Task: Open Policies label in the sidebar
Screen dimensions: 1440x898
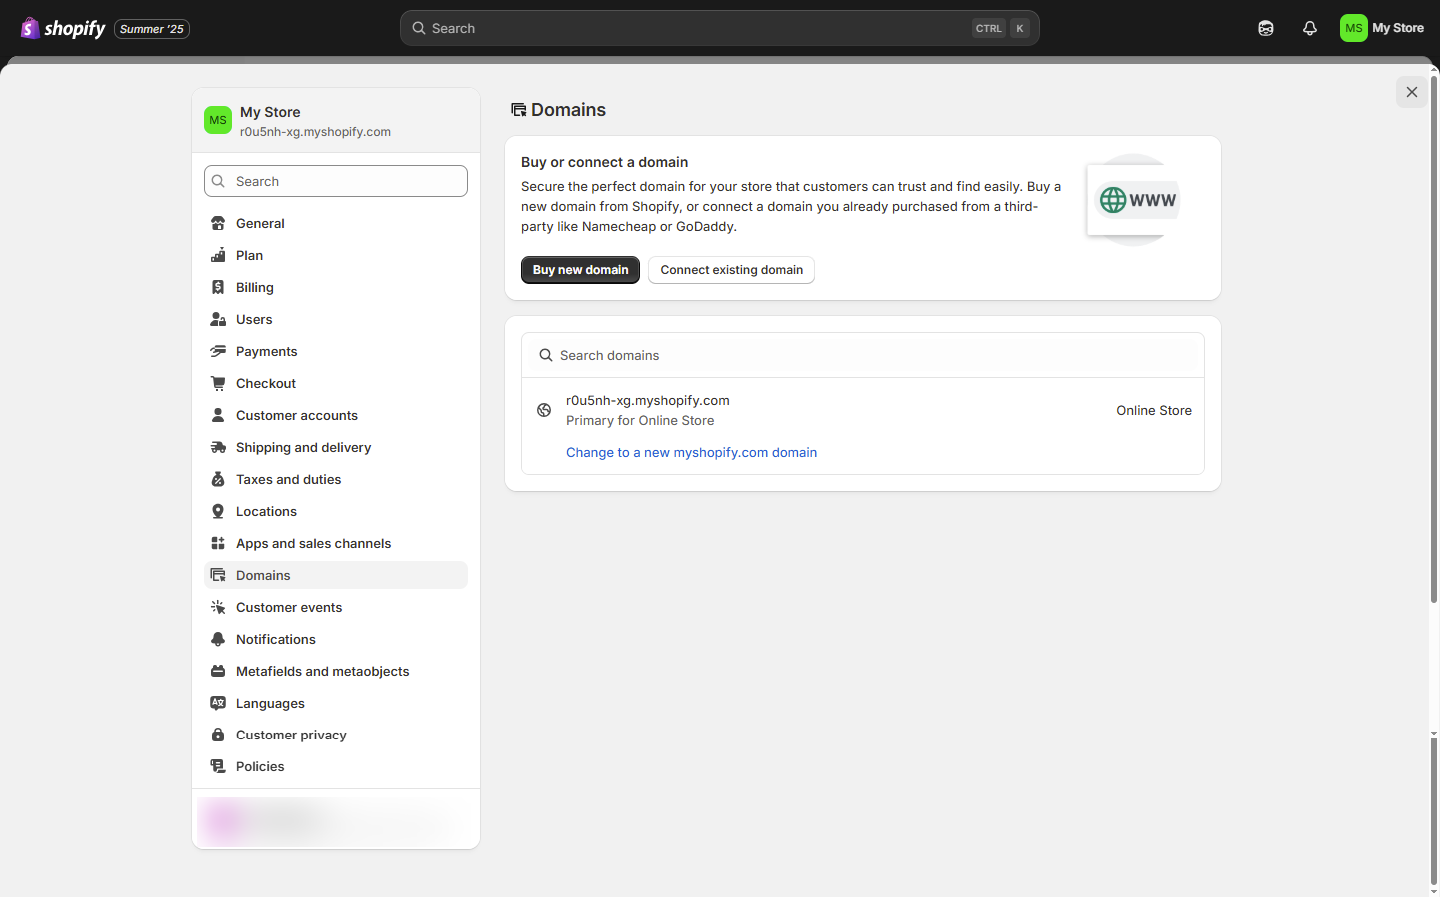Action: point(260,766)
